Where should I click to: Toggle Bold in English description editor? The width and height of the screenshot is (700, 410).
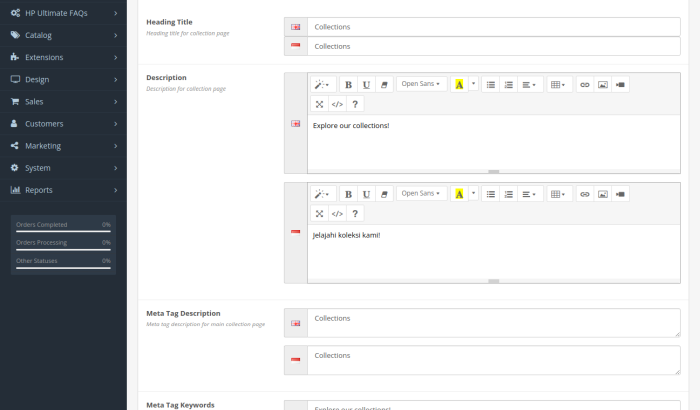pos(348,84)
